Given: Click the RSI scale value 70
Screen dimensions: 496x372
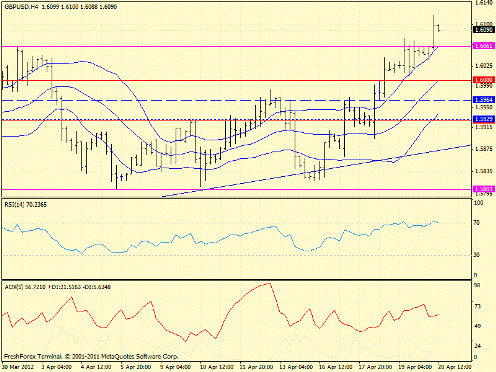Looking at the screenshot, I should click(477, 223).
